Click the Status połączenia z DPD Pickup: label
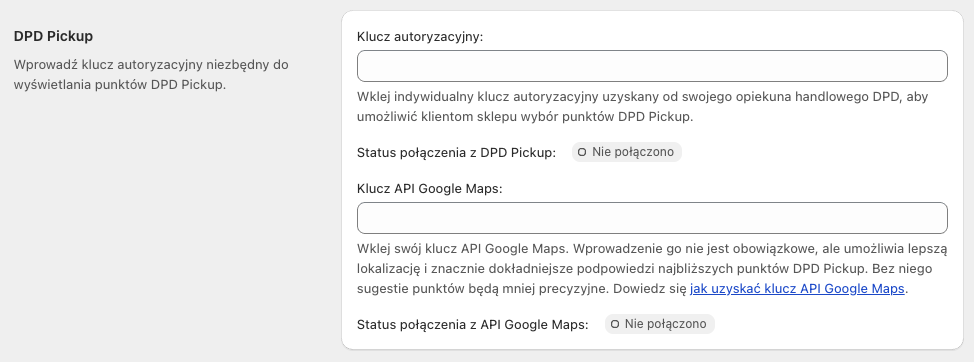The image size is (974, 362). [x=457, y=153]
